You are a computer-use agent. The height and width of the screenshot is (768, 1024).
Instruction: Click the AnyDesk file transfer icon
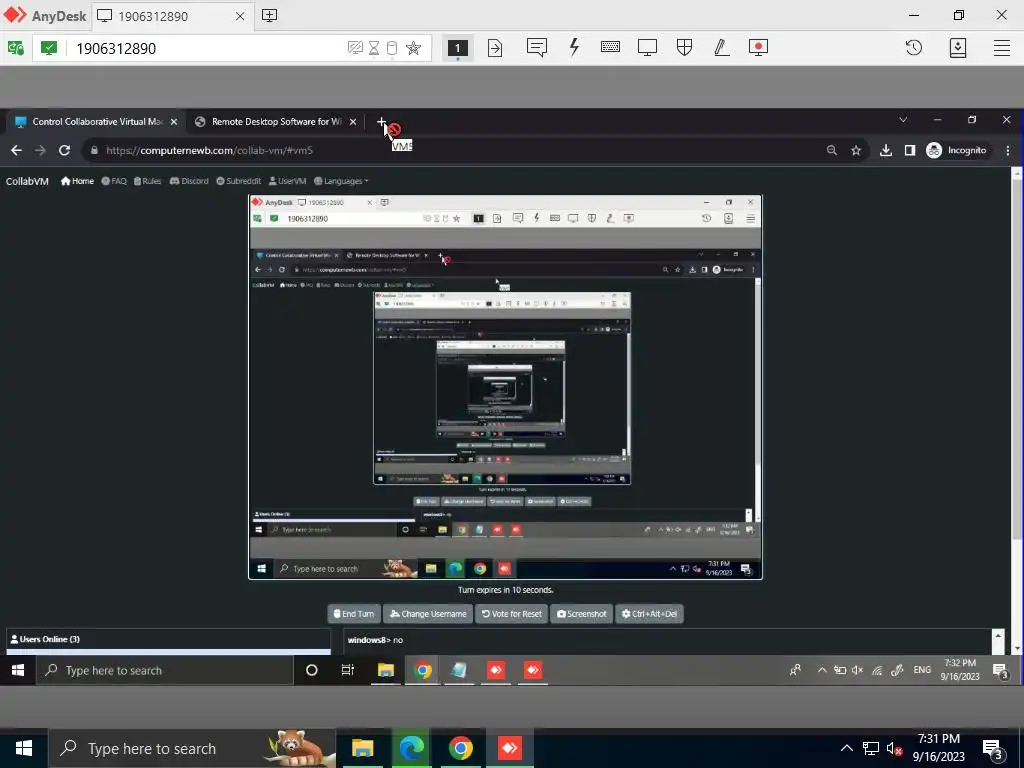[495, 48]
